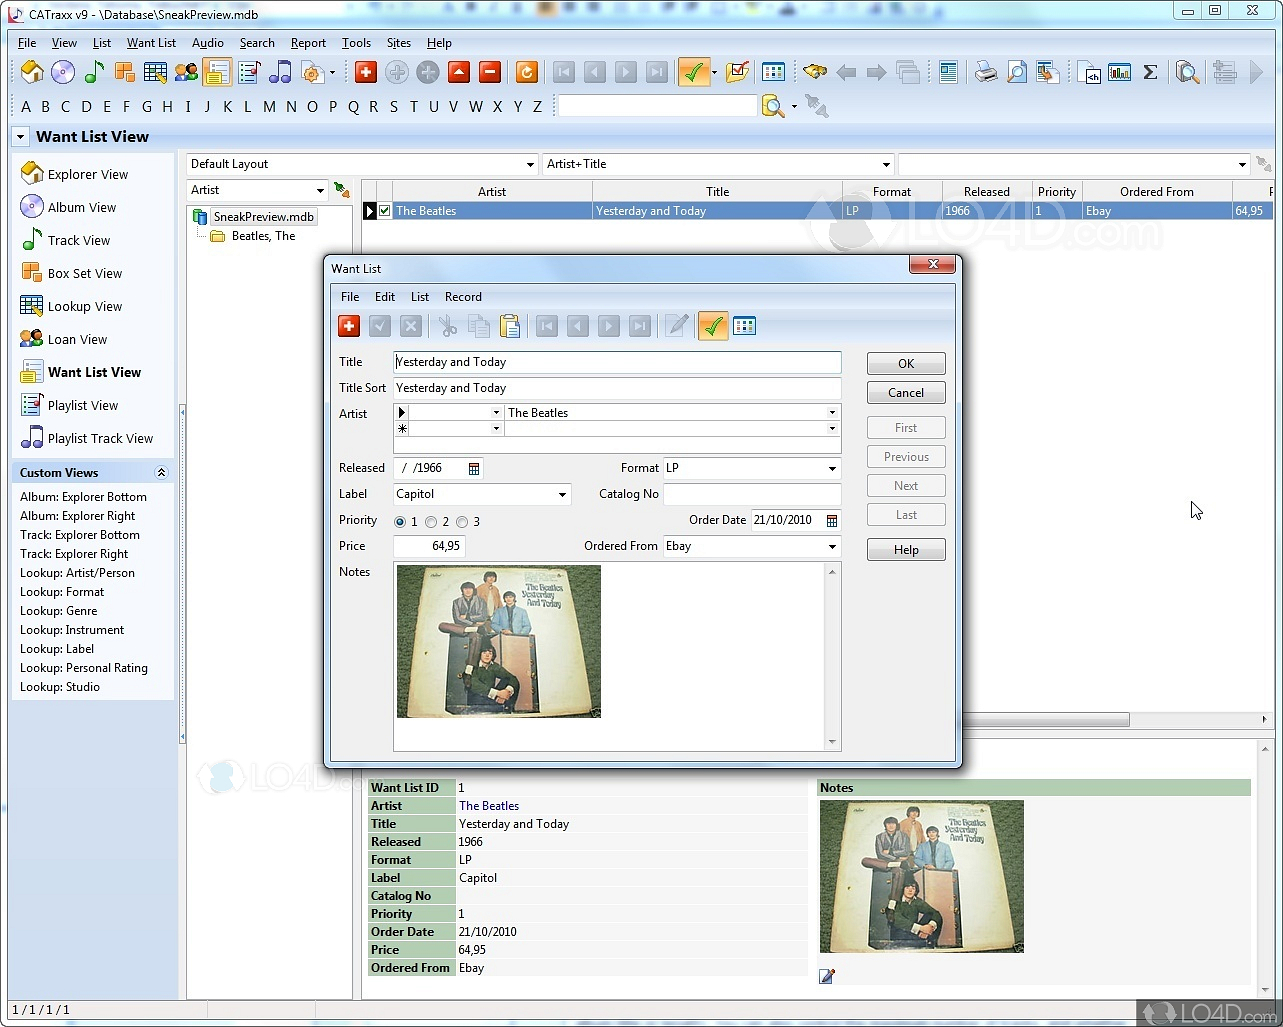
Task: Open Lookup: Genre custom view
Action: pos(59,611)
